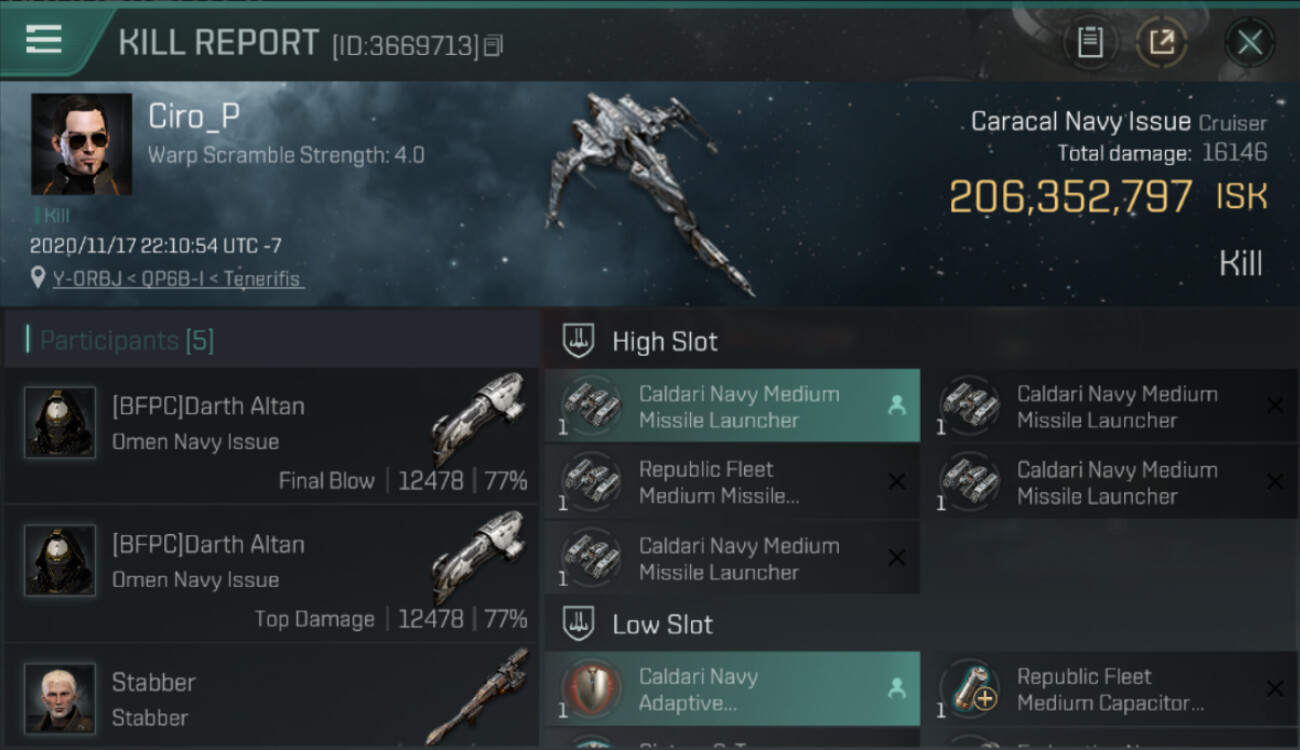
Task: View Ciro_P's character portrait
Action: point(81,144)
